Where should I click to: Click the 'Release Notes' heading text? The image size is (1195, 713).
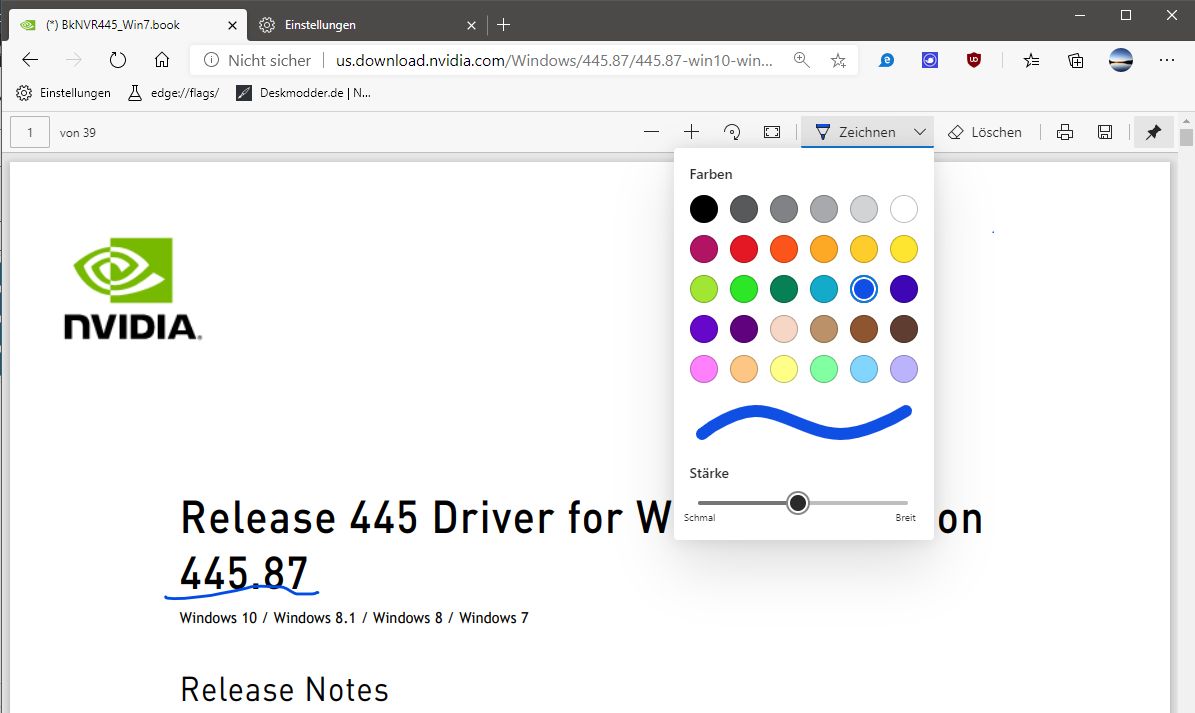pyautogui.click(x=284, y=689)
